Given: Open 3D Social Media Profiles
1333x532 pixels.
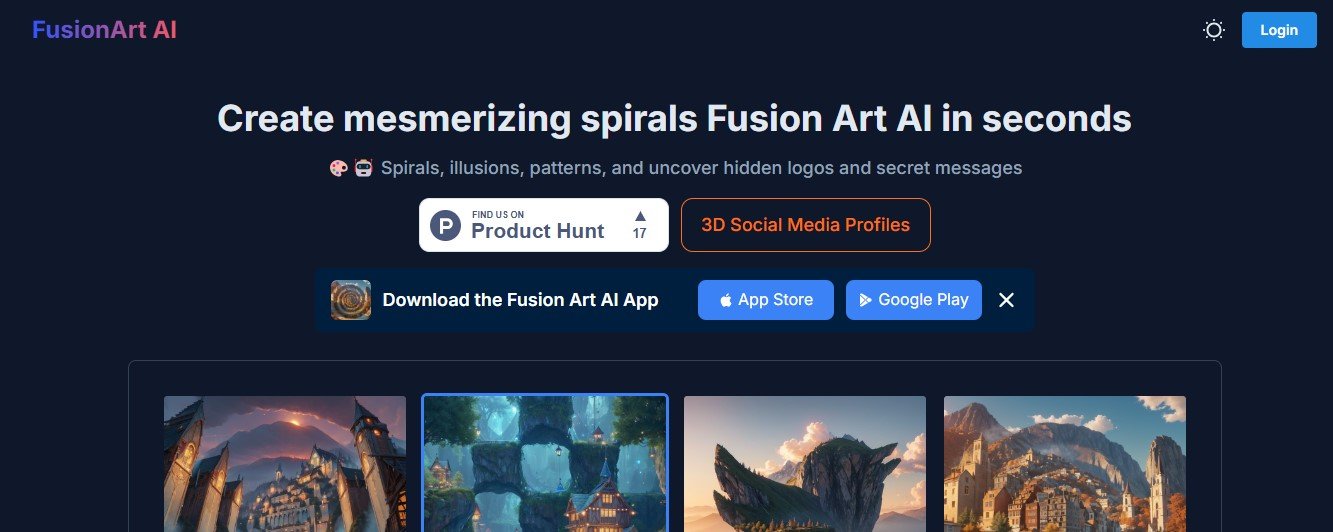Looking at the screenshot, I should pyautogui.click(x=806, y=225).
